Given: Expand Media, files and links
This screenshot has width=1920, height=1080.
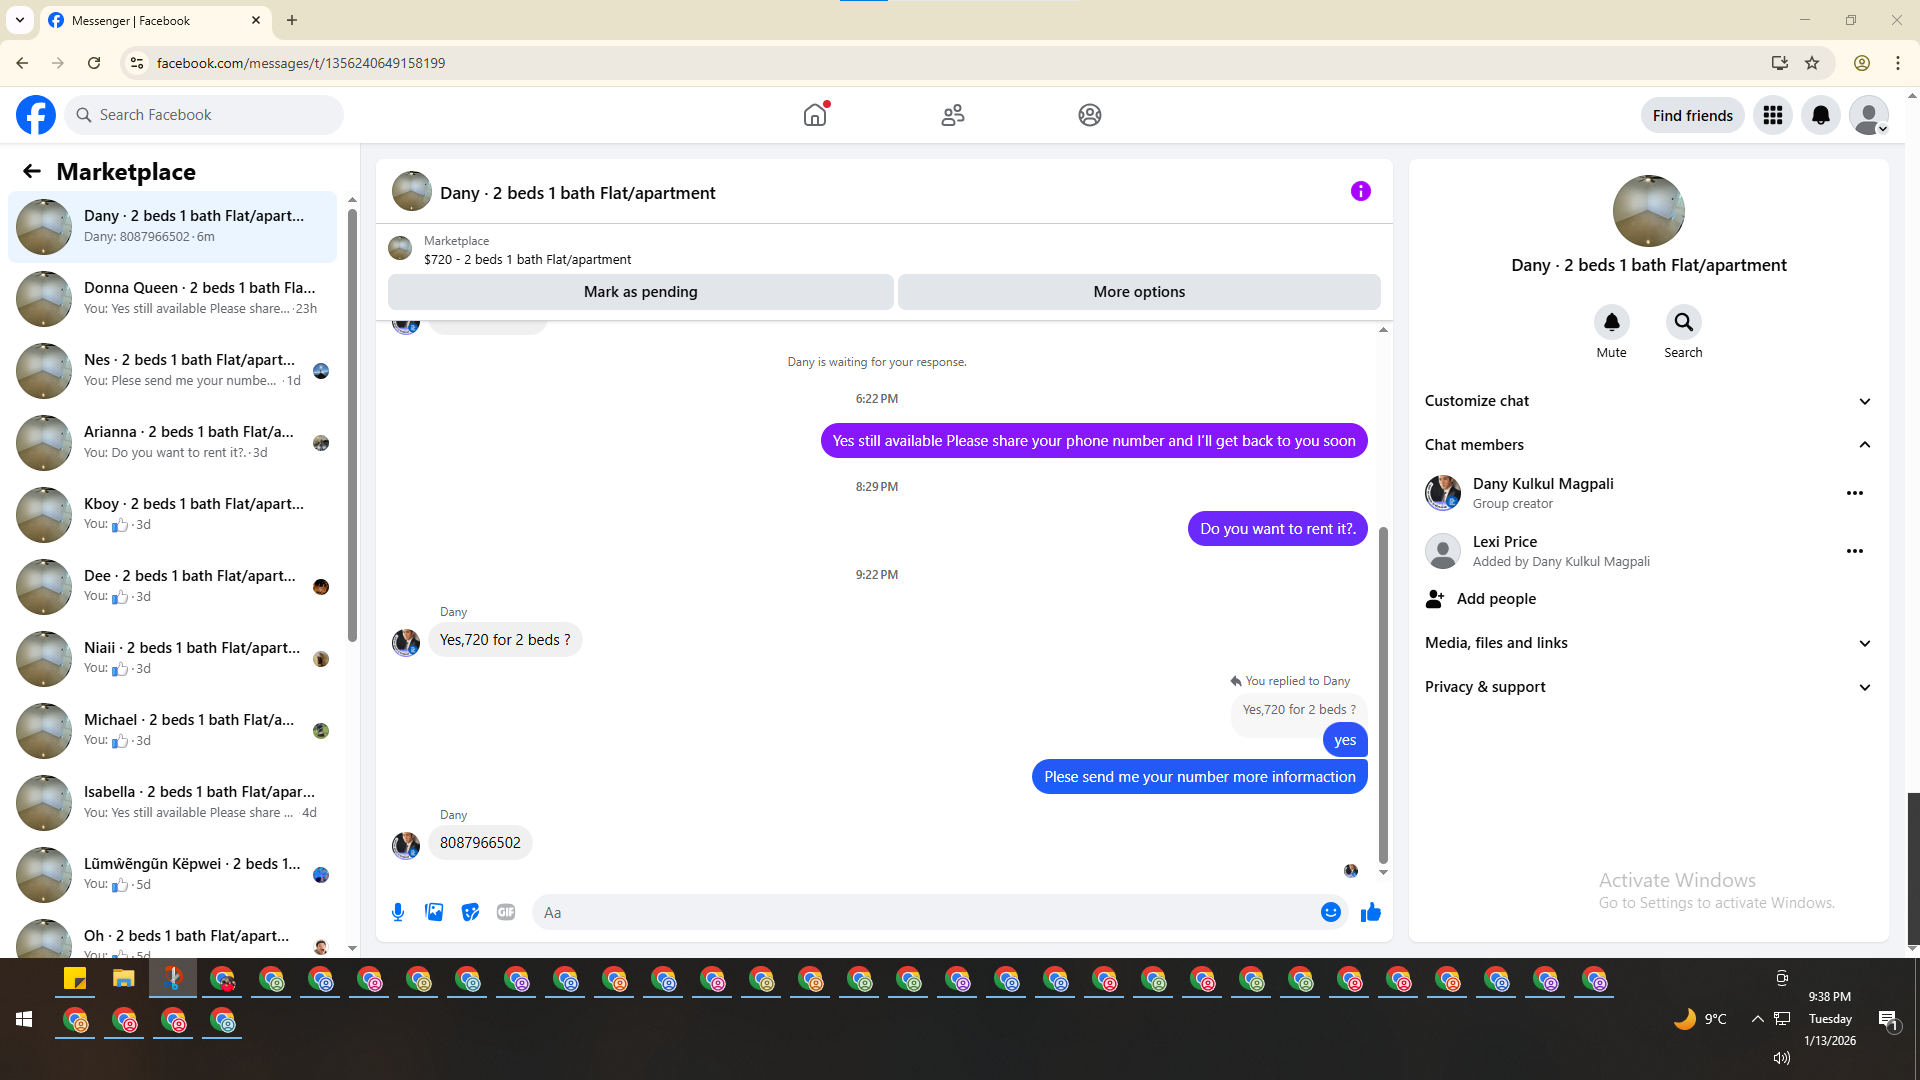Looking at the screenshot, I should click(1648, 643).
